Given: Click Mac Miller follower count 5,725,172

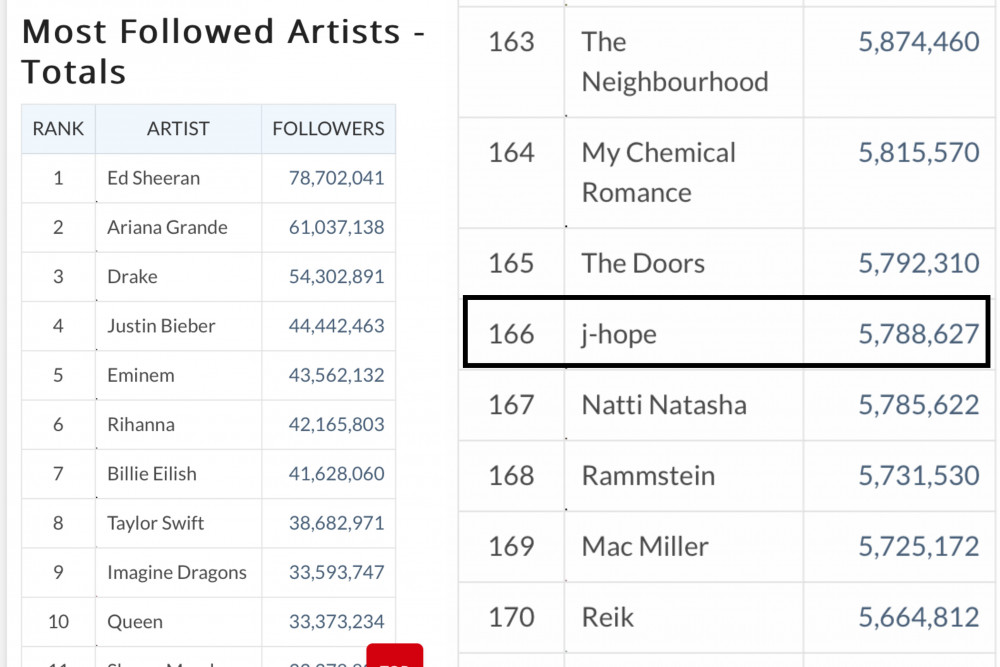Looking at the screenshot, I should pyautogui.click(x=918, y=546).
